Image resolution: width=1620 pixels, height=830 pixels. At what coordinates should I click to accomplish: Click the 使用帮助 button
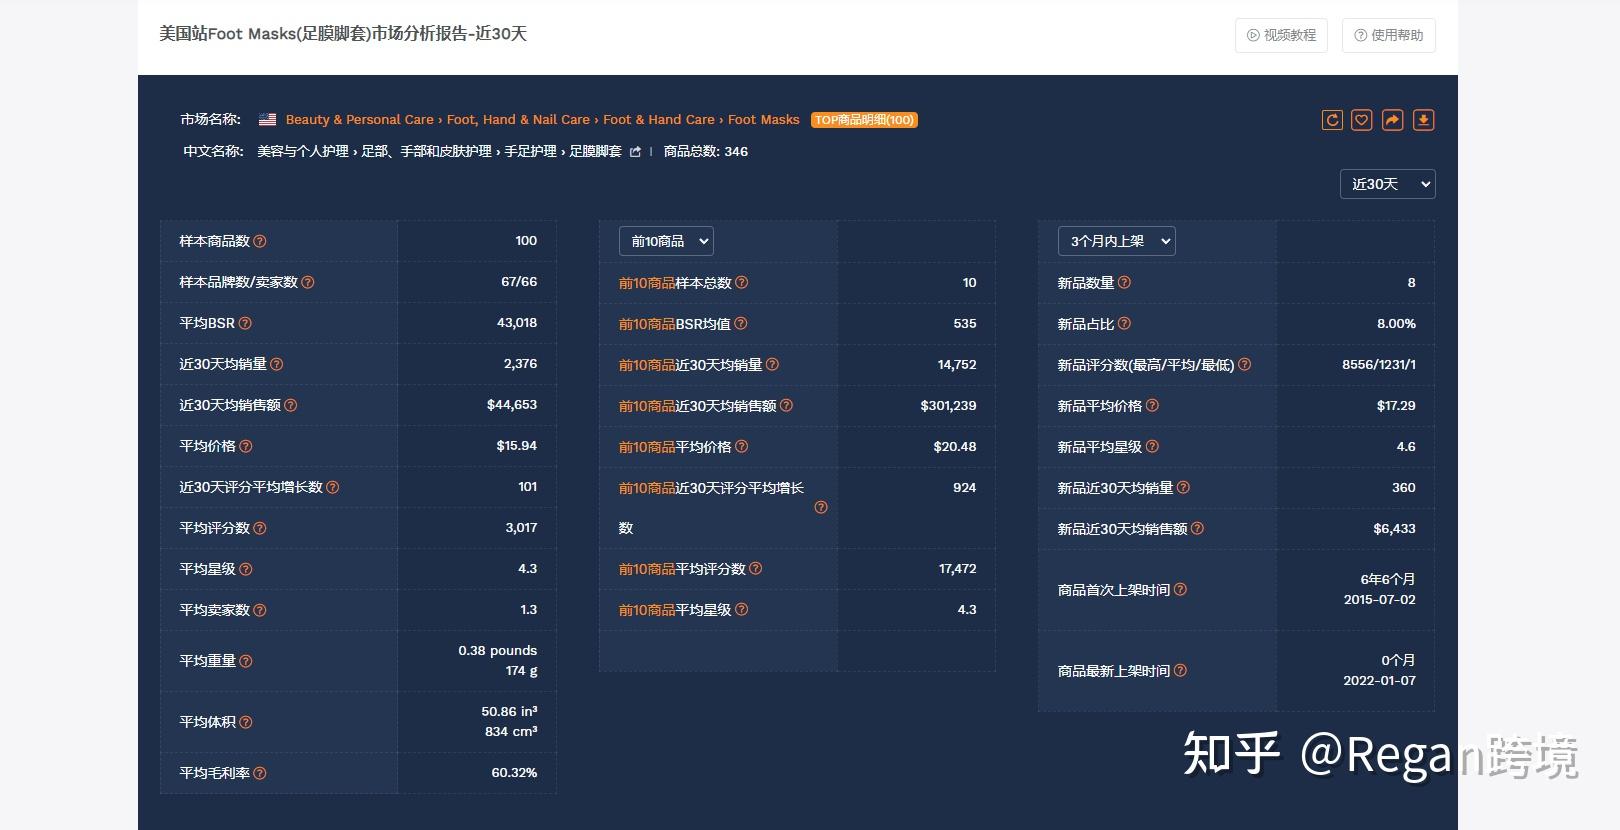tap(1389, 35)
